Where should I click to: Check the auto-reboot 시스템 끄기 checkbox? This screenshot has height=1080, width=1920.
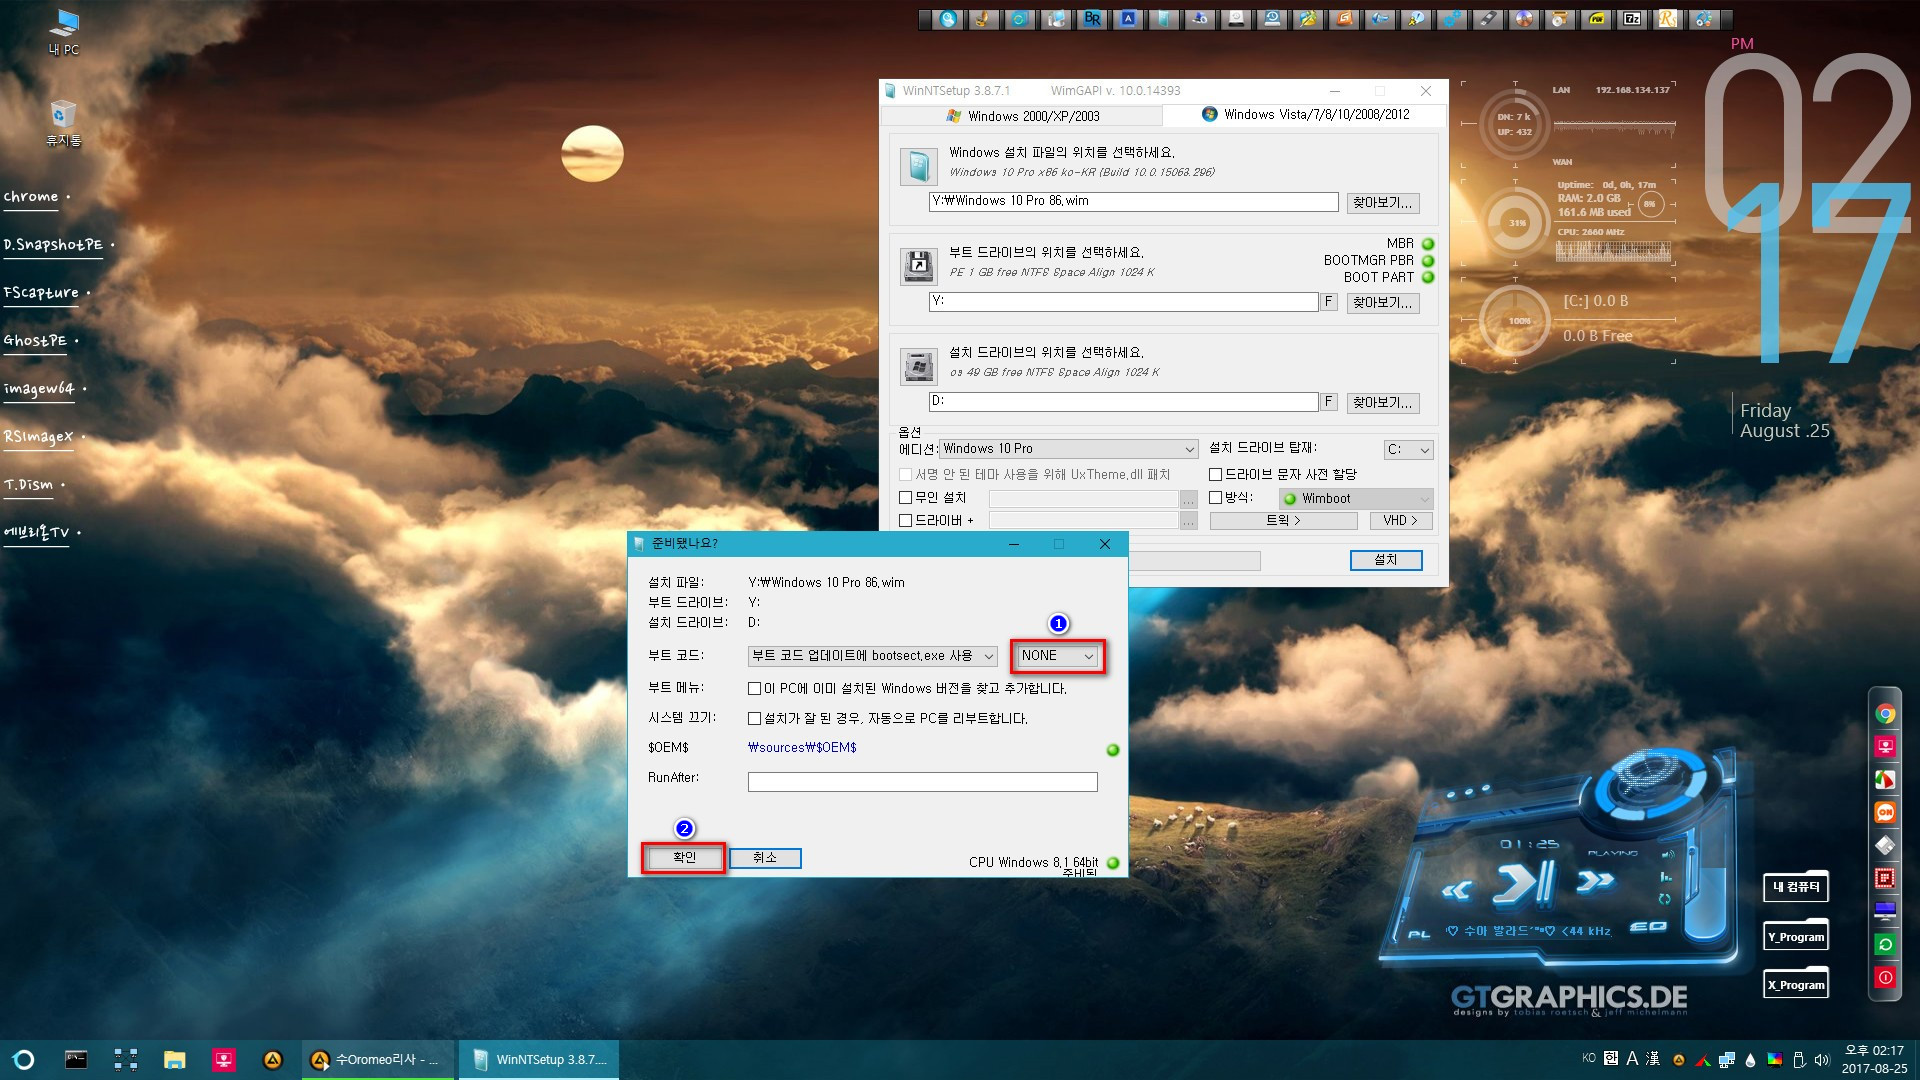[754, 719]
